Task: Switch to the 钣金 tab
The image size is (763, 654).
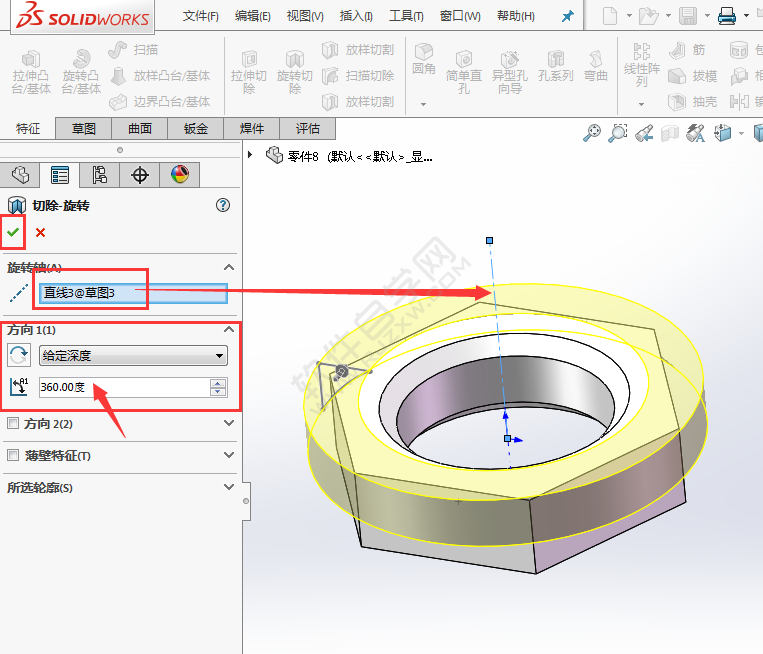Action: coord(196,129)
